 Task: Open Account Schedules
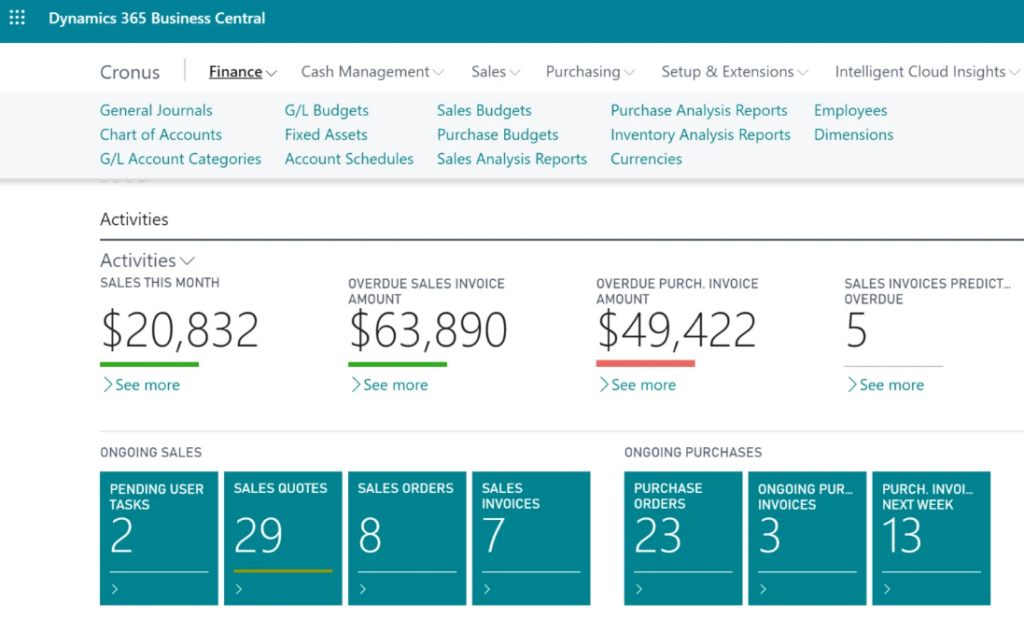coord(349,159)
